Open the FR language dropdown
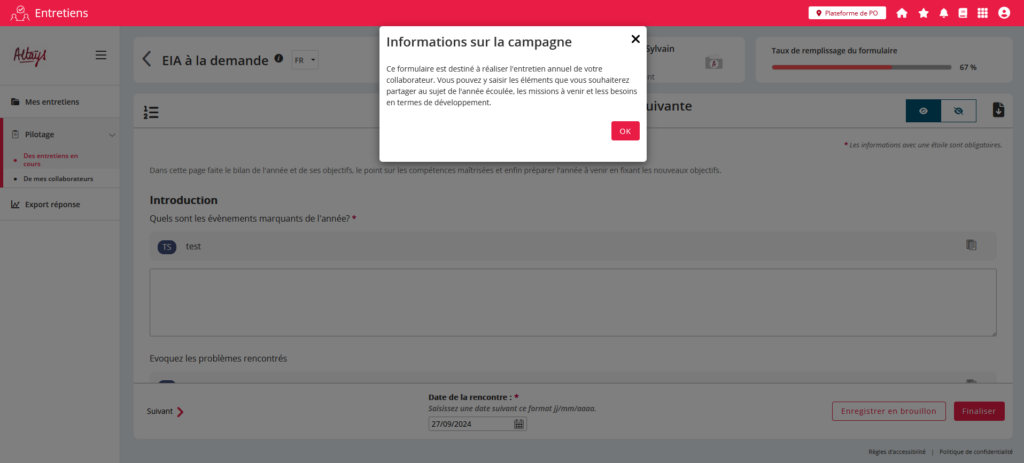The height and width of the screenshot is (463, 1024). [x=304, y=60]
